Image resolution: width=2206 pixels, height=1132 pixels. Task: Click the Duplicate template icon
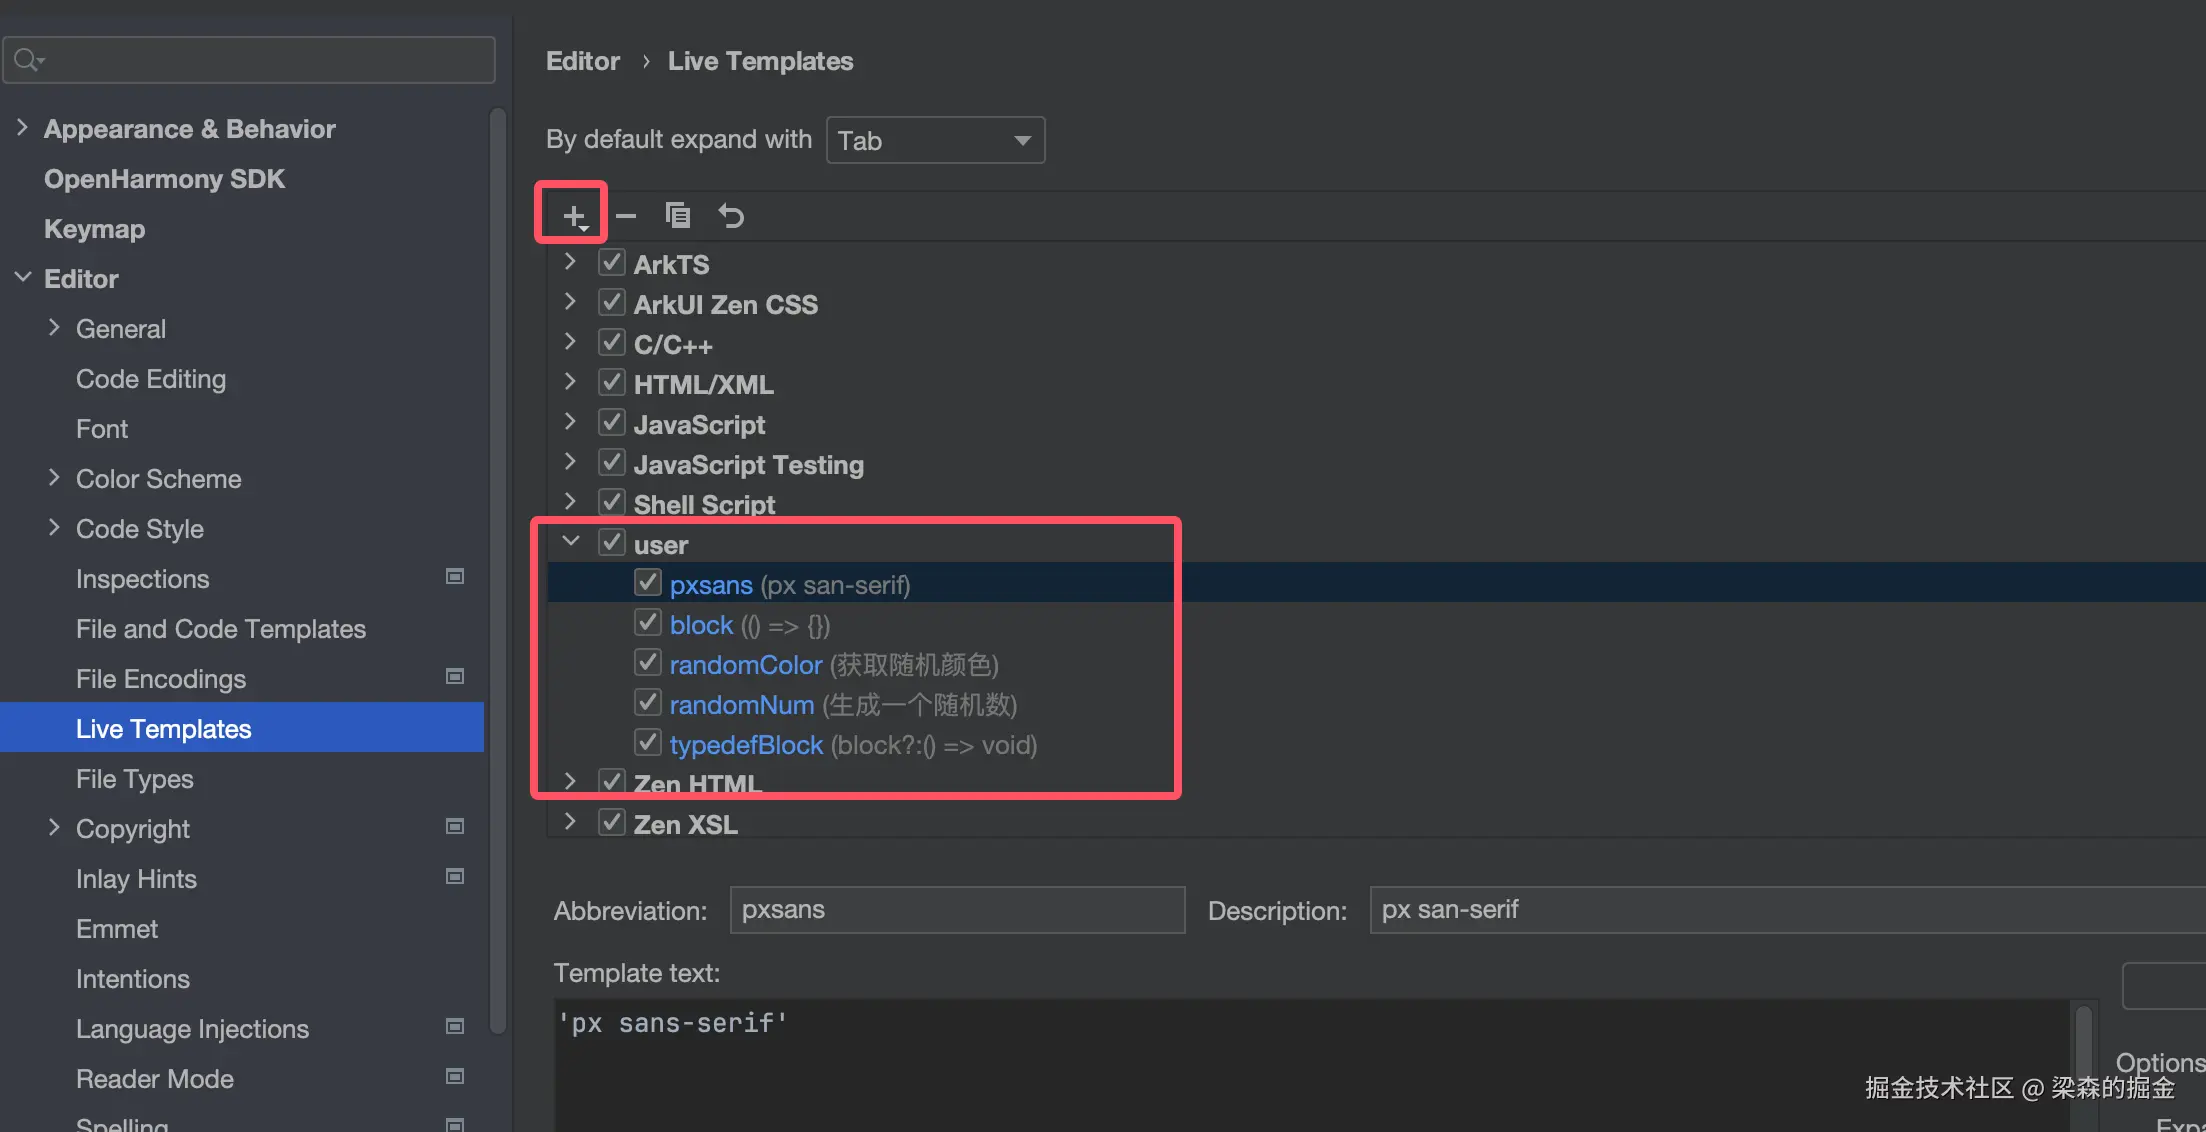[678, 215]
